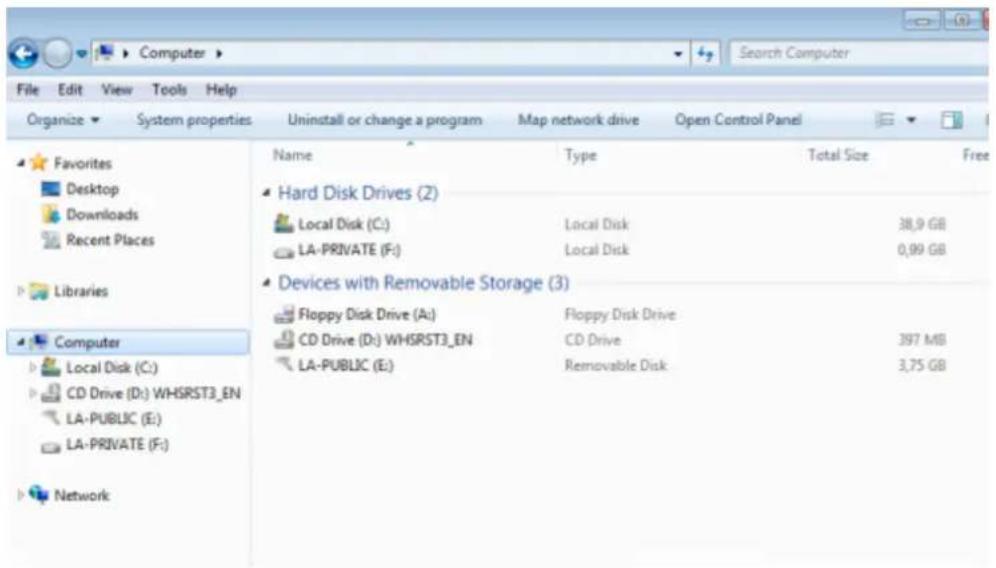The image size is (996, 568).
Task: Click the Hard Disk Drives (2) heading
Action: coord(358,193)
